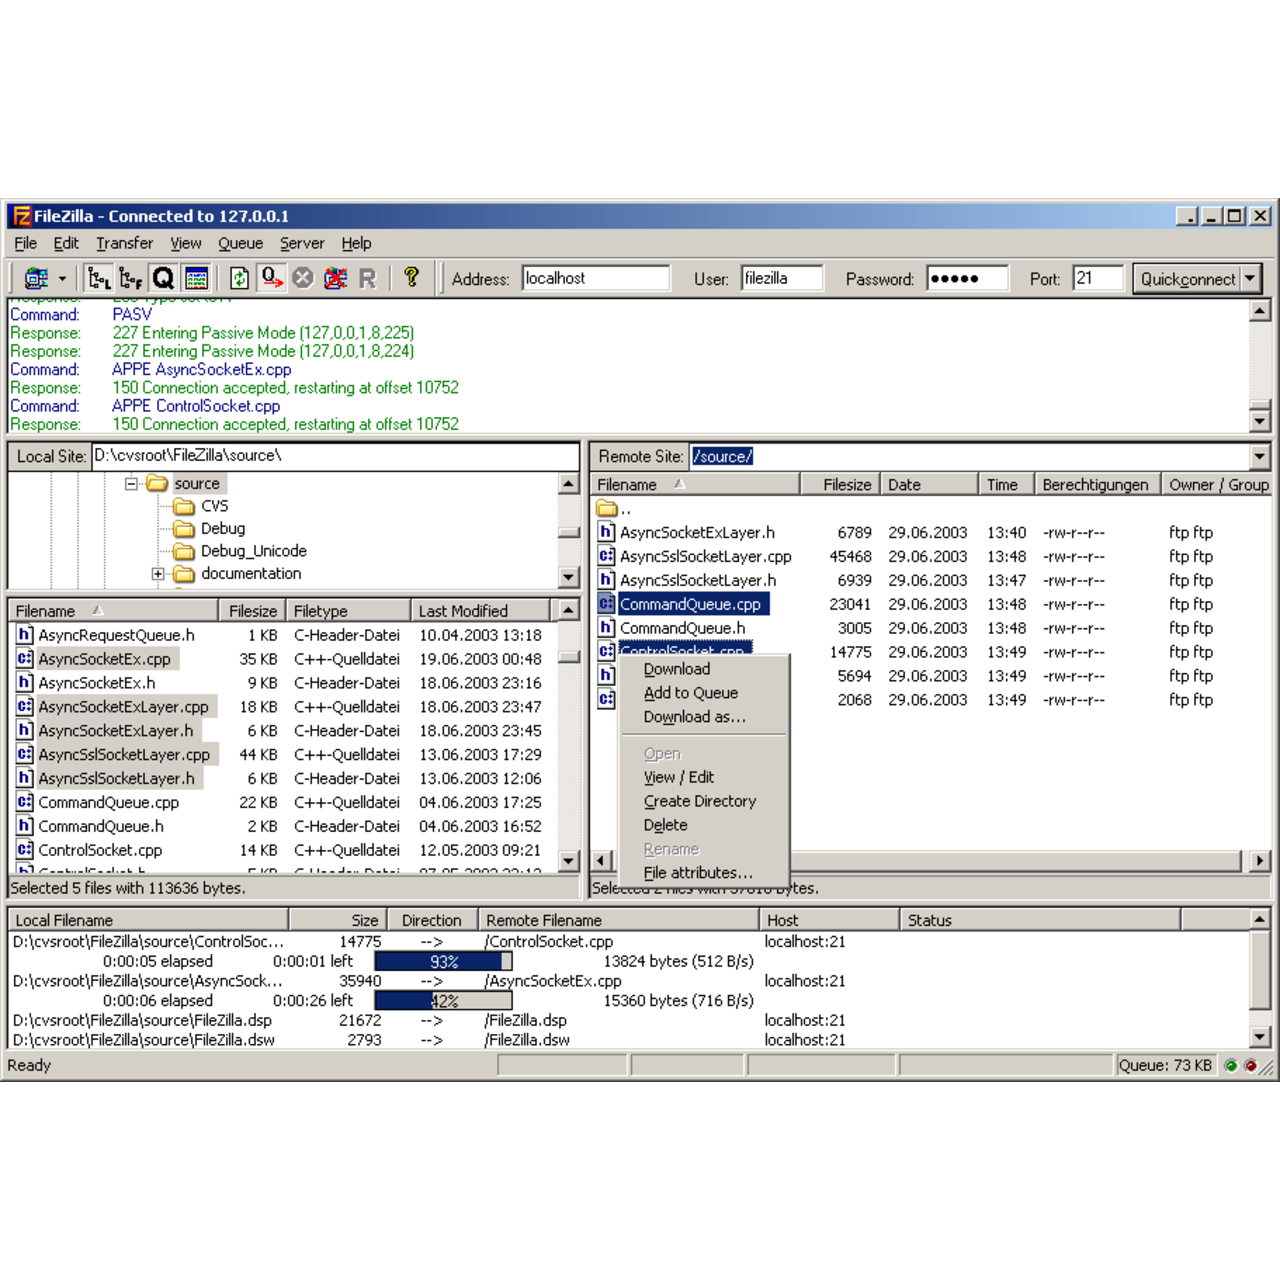Viewport: 1280px width, 1280px height.
Task: Toggle the local directory tree display
Action: coord(100,278)
